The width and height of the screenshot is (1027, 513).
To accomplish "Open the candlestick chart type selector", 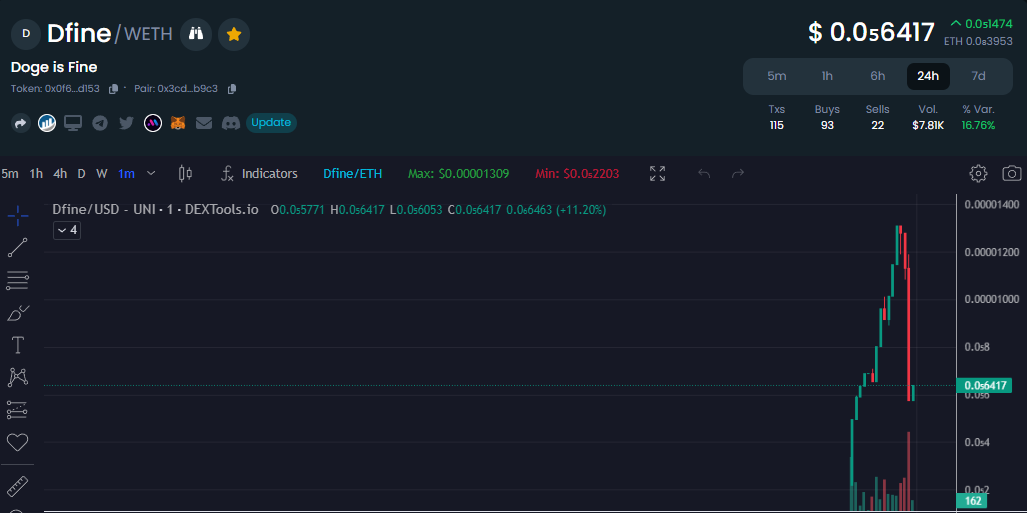I will pos(185,174).
